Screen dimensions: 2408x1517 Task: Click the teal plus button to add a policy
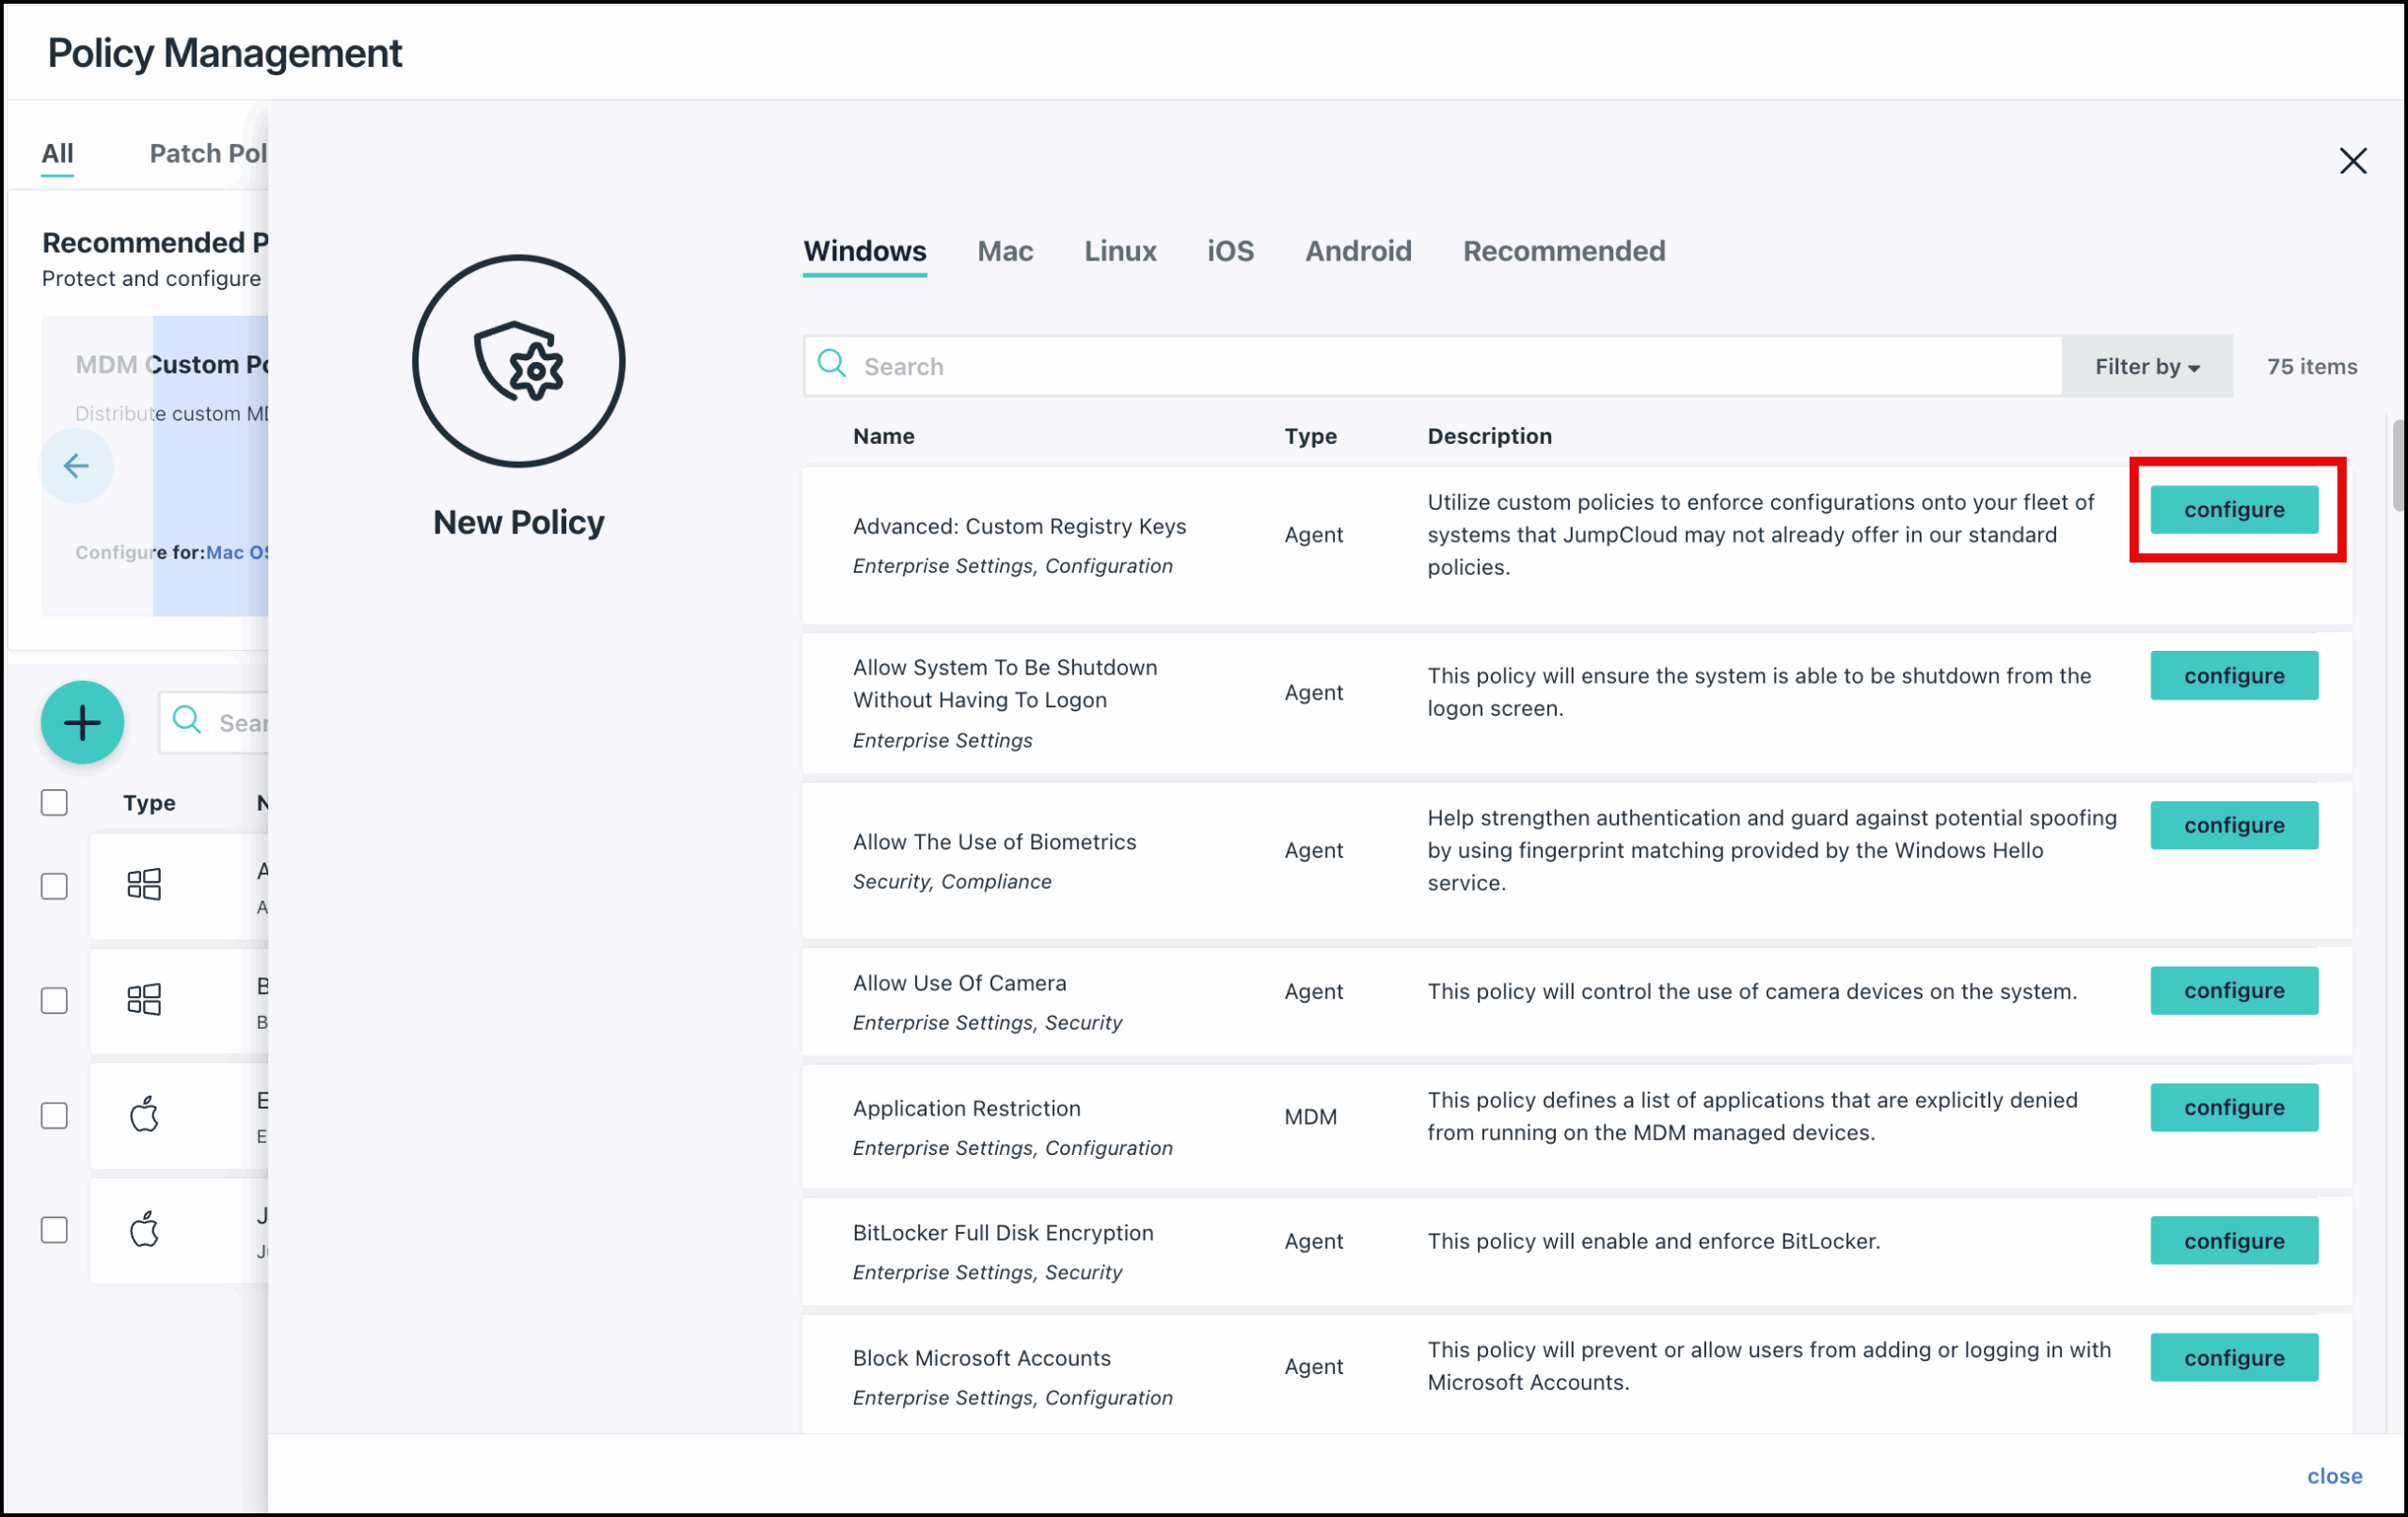pyautogui.click(x=82, y=722)
